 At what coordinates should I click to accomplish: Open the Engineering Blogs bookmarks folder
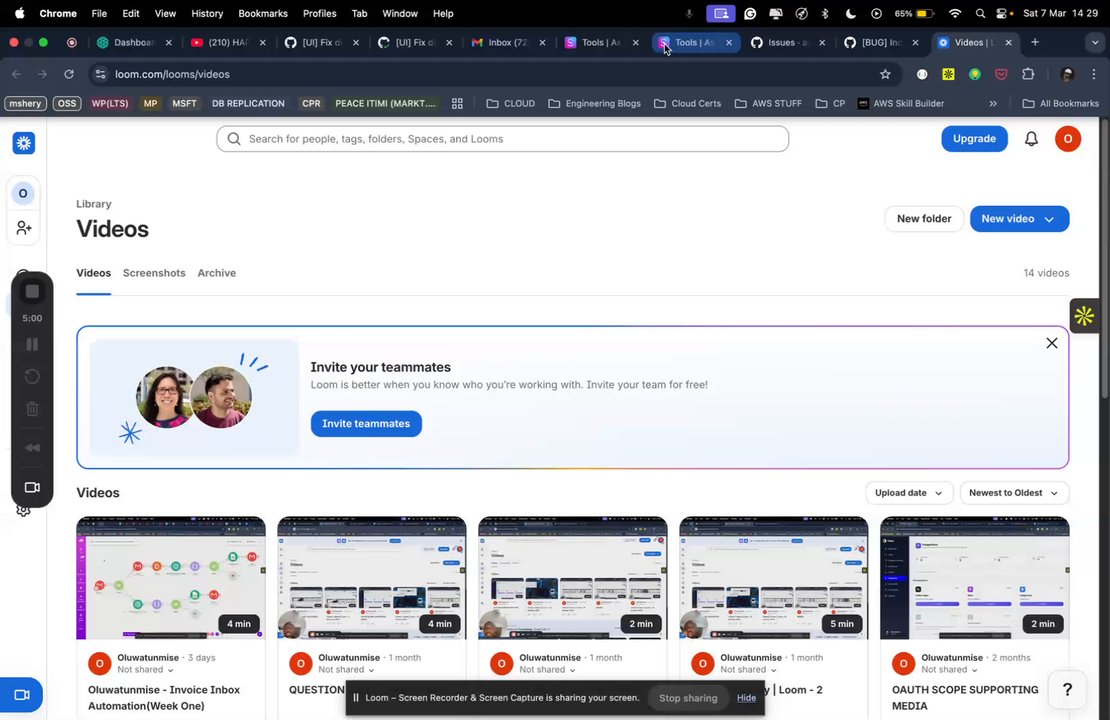[595, 103]
